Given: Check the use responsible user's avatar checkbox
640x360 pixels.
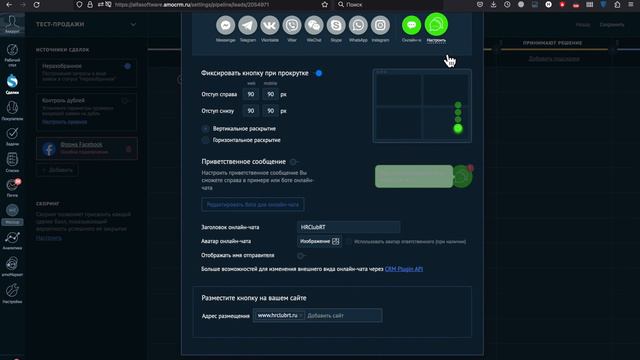Looking at the screenshot, I should (349, 242).
